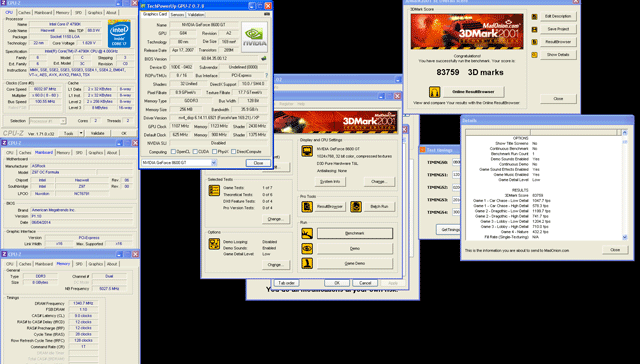Screen dimensions: 640x364
Task: Open the GPU selection dropdown in GPU-Z
Action: click(x=213, y=163)
